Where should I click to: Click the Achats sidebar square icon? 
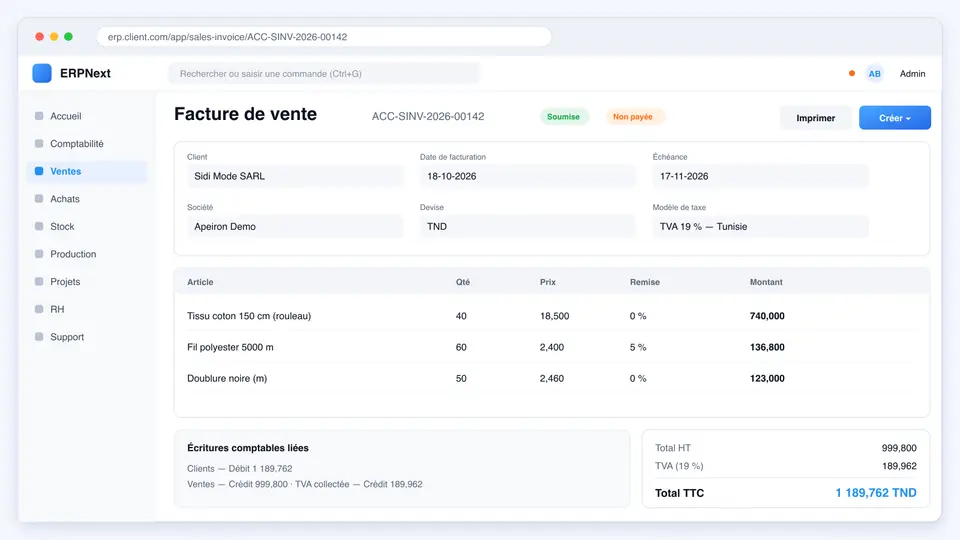click(x=39, y=198)
